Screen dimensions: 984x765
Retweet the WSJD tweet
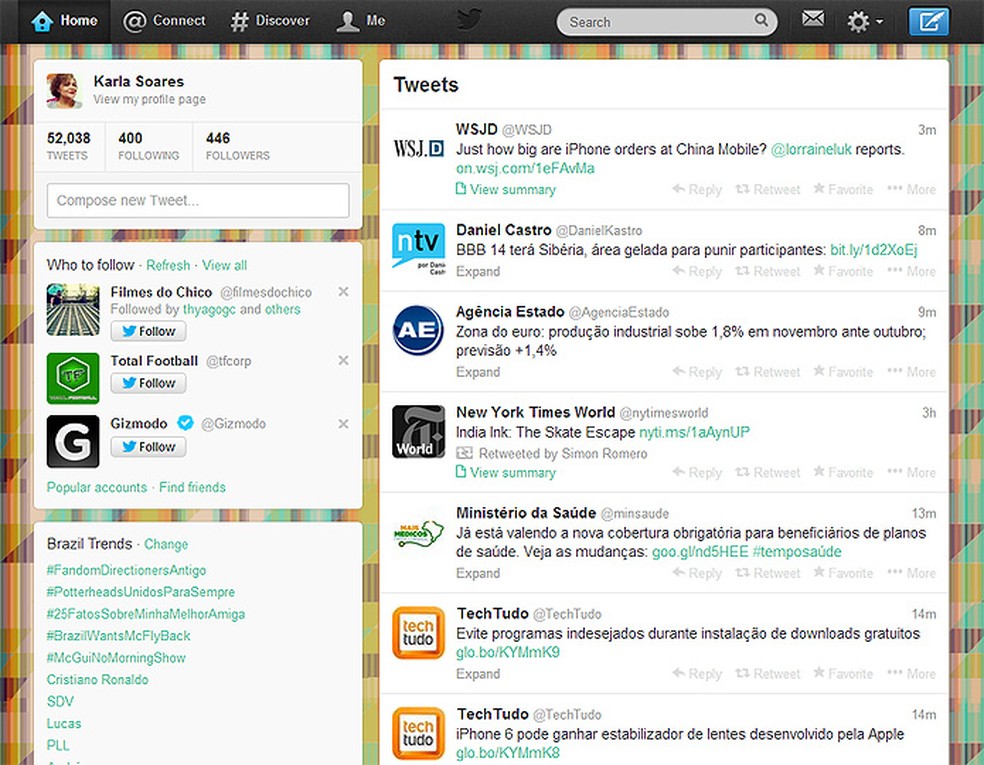[767, 190]
